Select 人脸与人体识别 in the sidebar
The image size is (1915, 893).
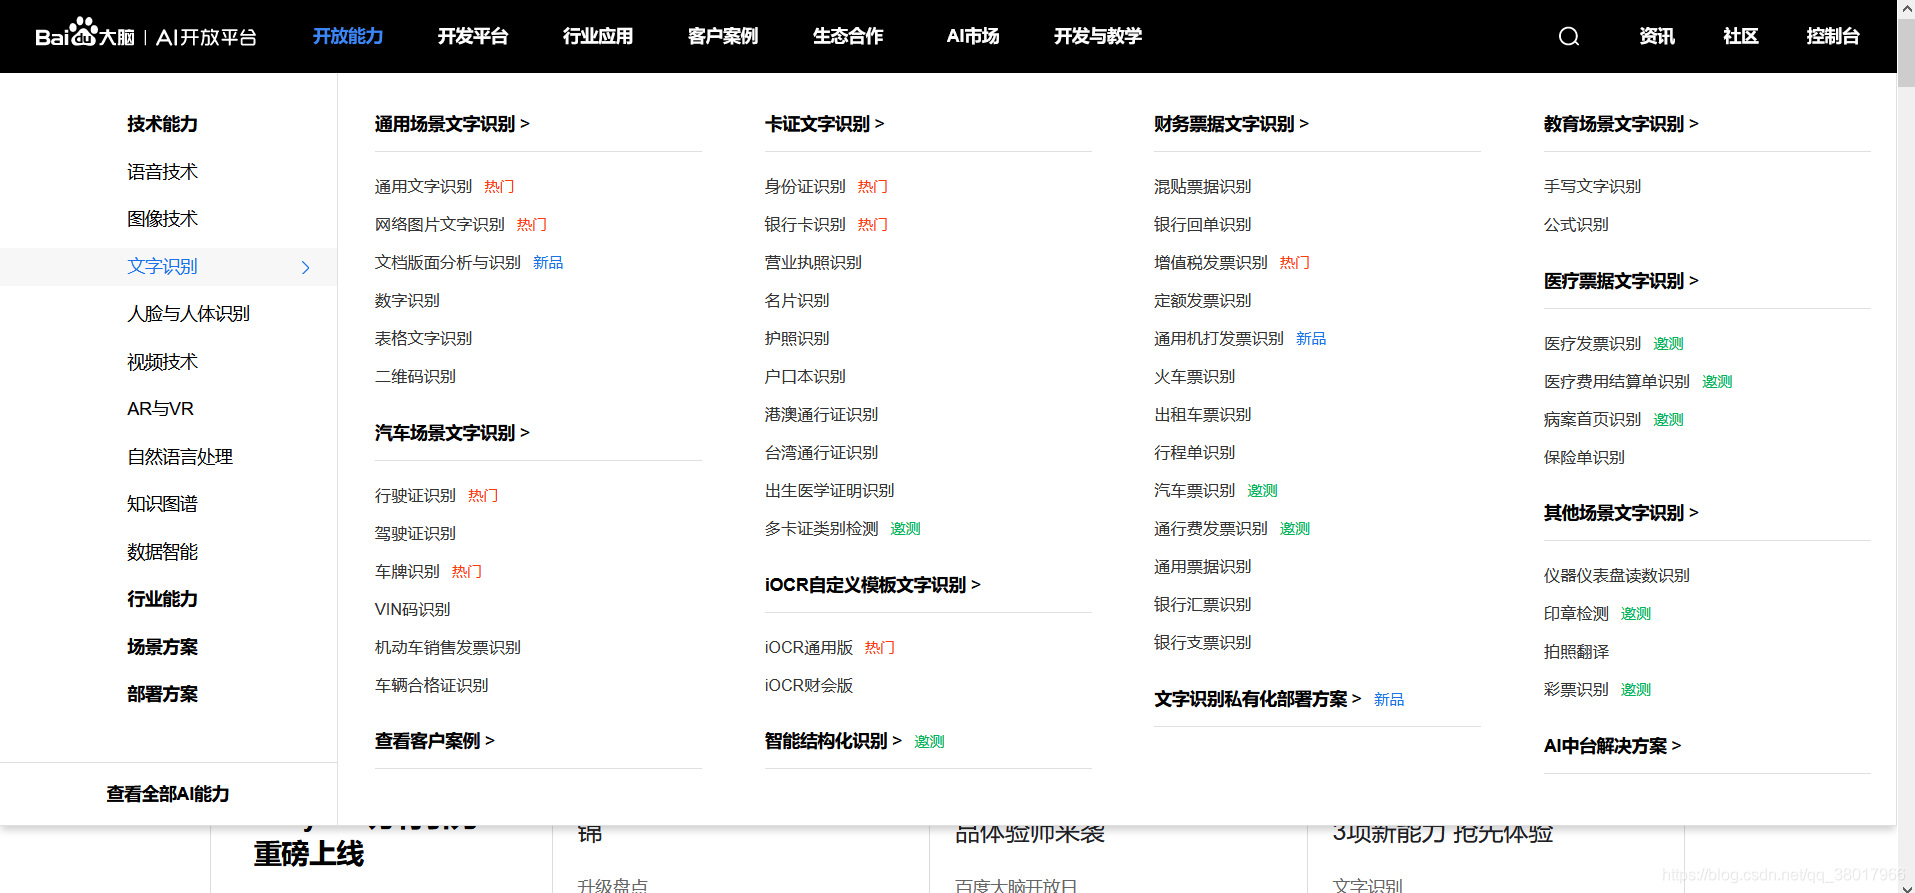pyautogui.click(x=188, y=314)
